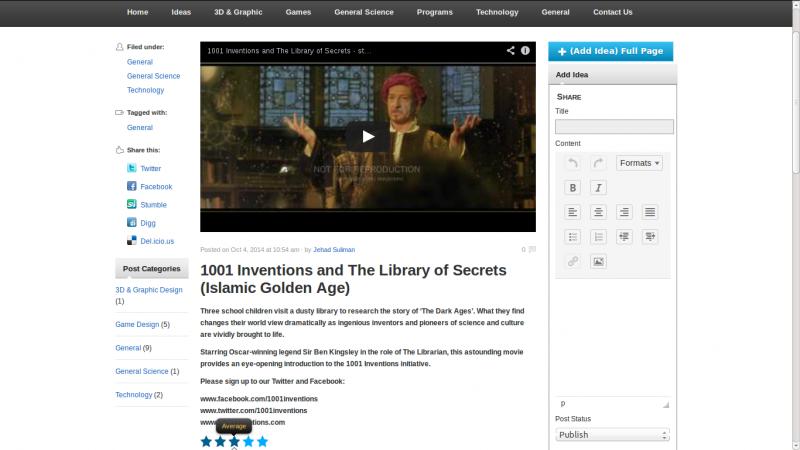
Task: Insert a bulleted list
Action: (572, 237)
